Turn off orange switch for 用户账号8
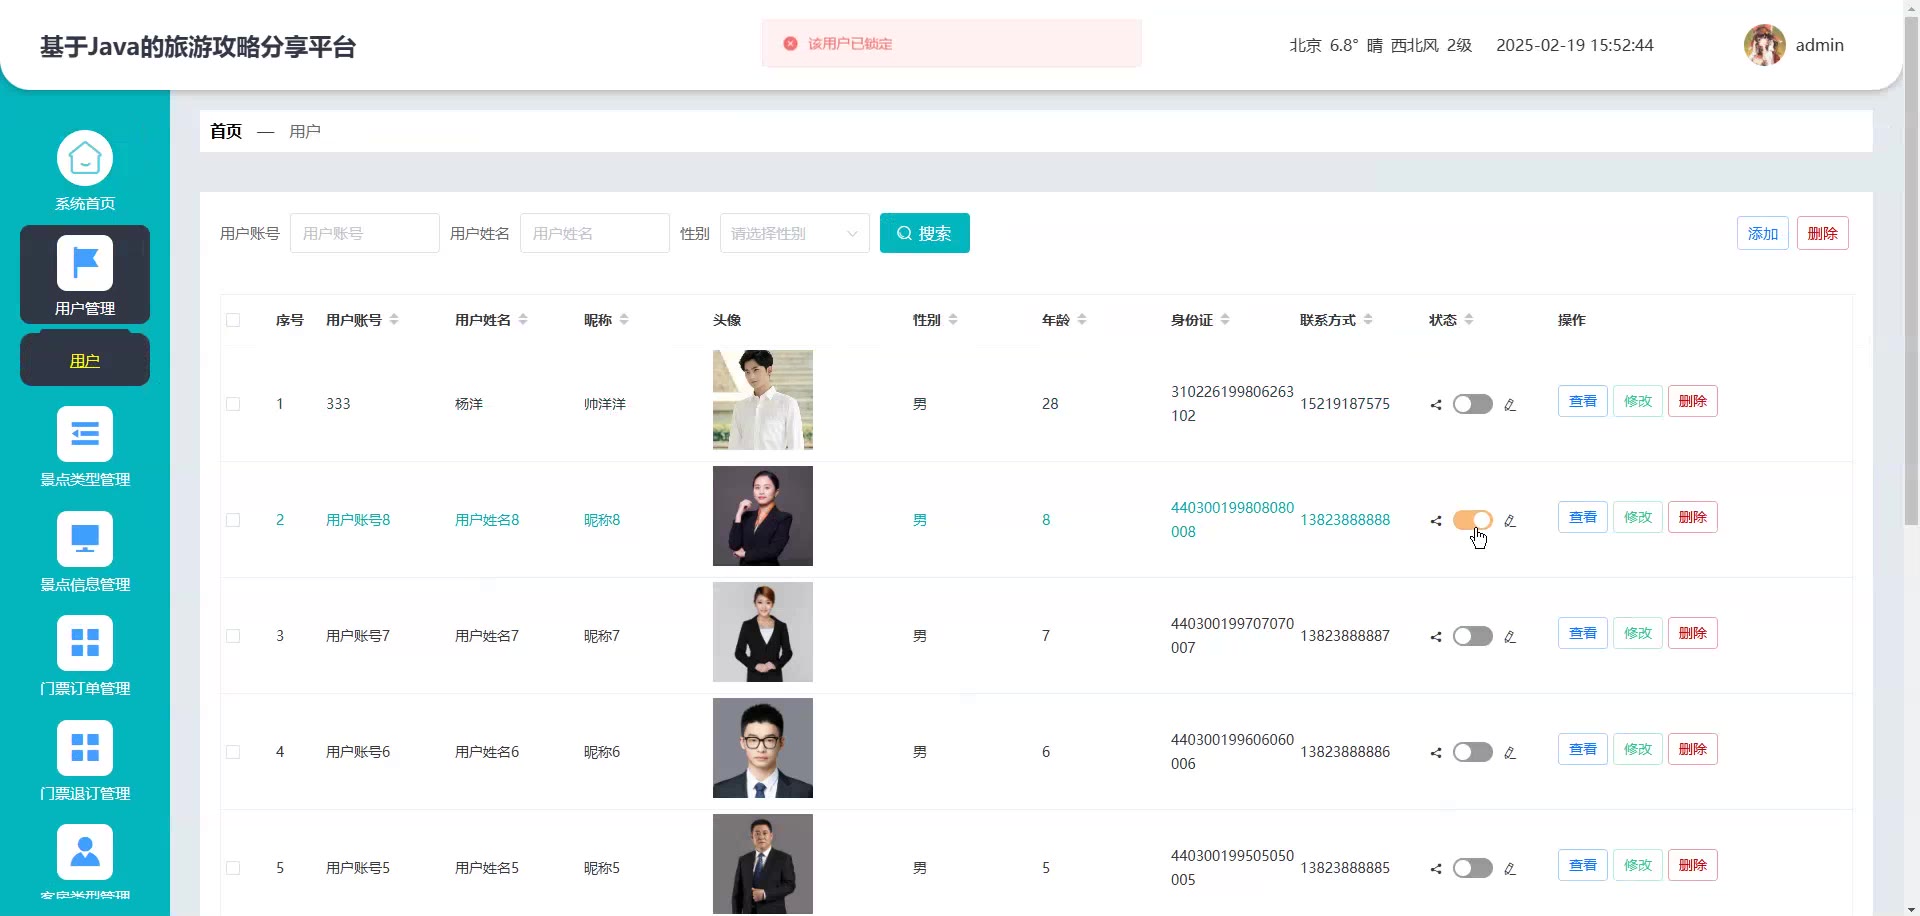This screenshot has height=916, width=1920. [x=1473, y=520]
